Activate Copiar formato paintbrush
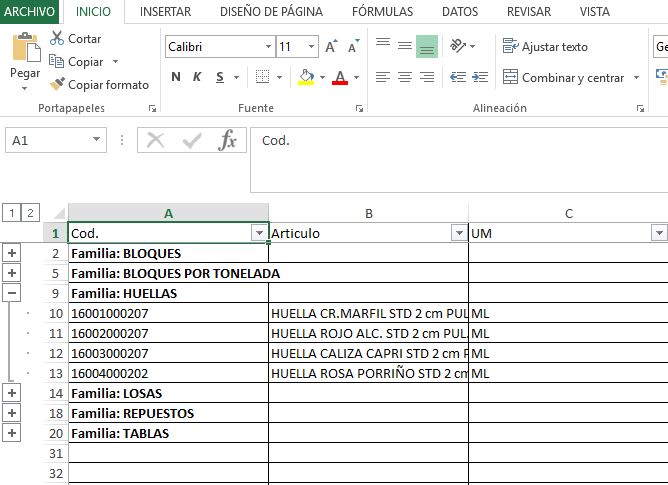 tap(99, 85)
